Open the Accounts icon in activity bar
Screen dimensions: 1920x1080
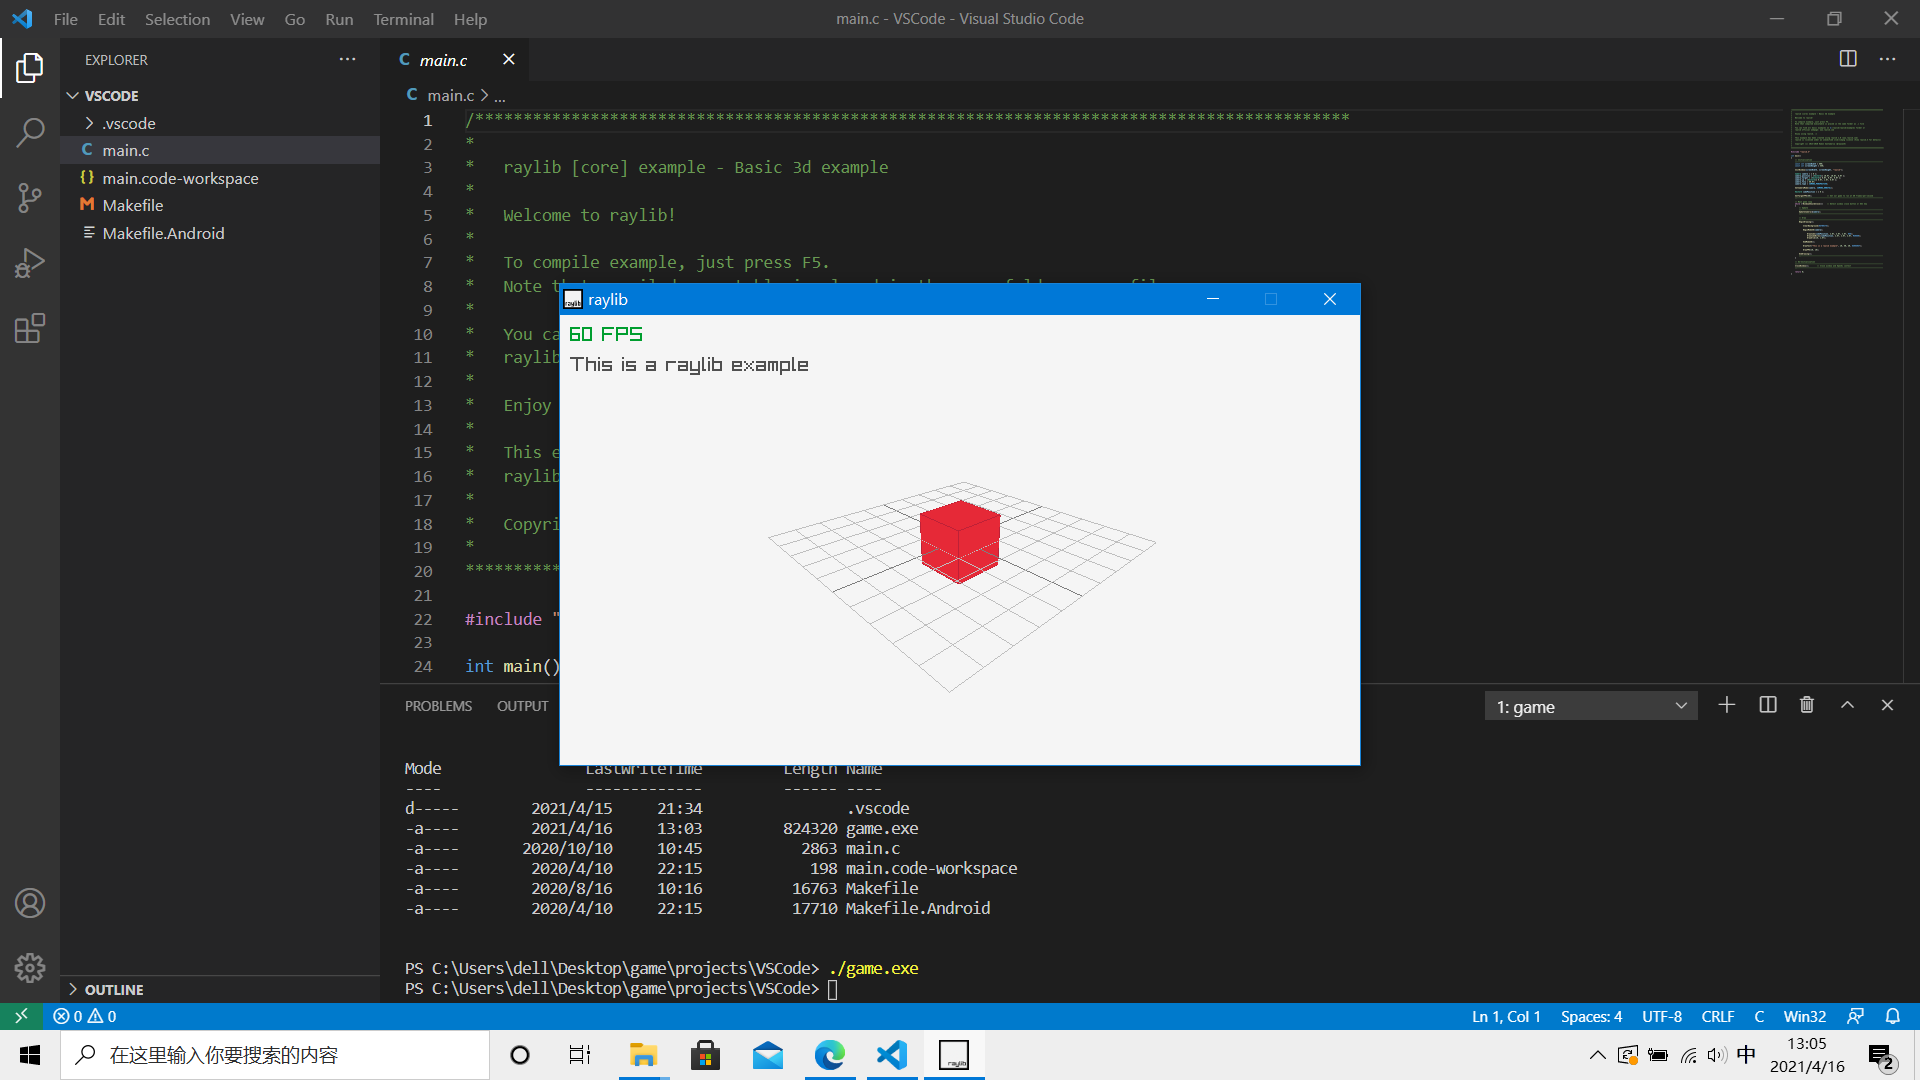(30, 903)
